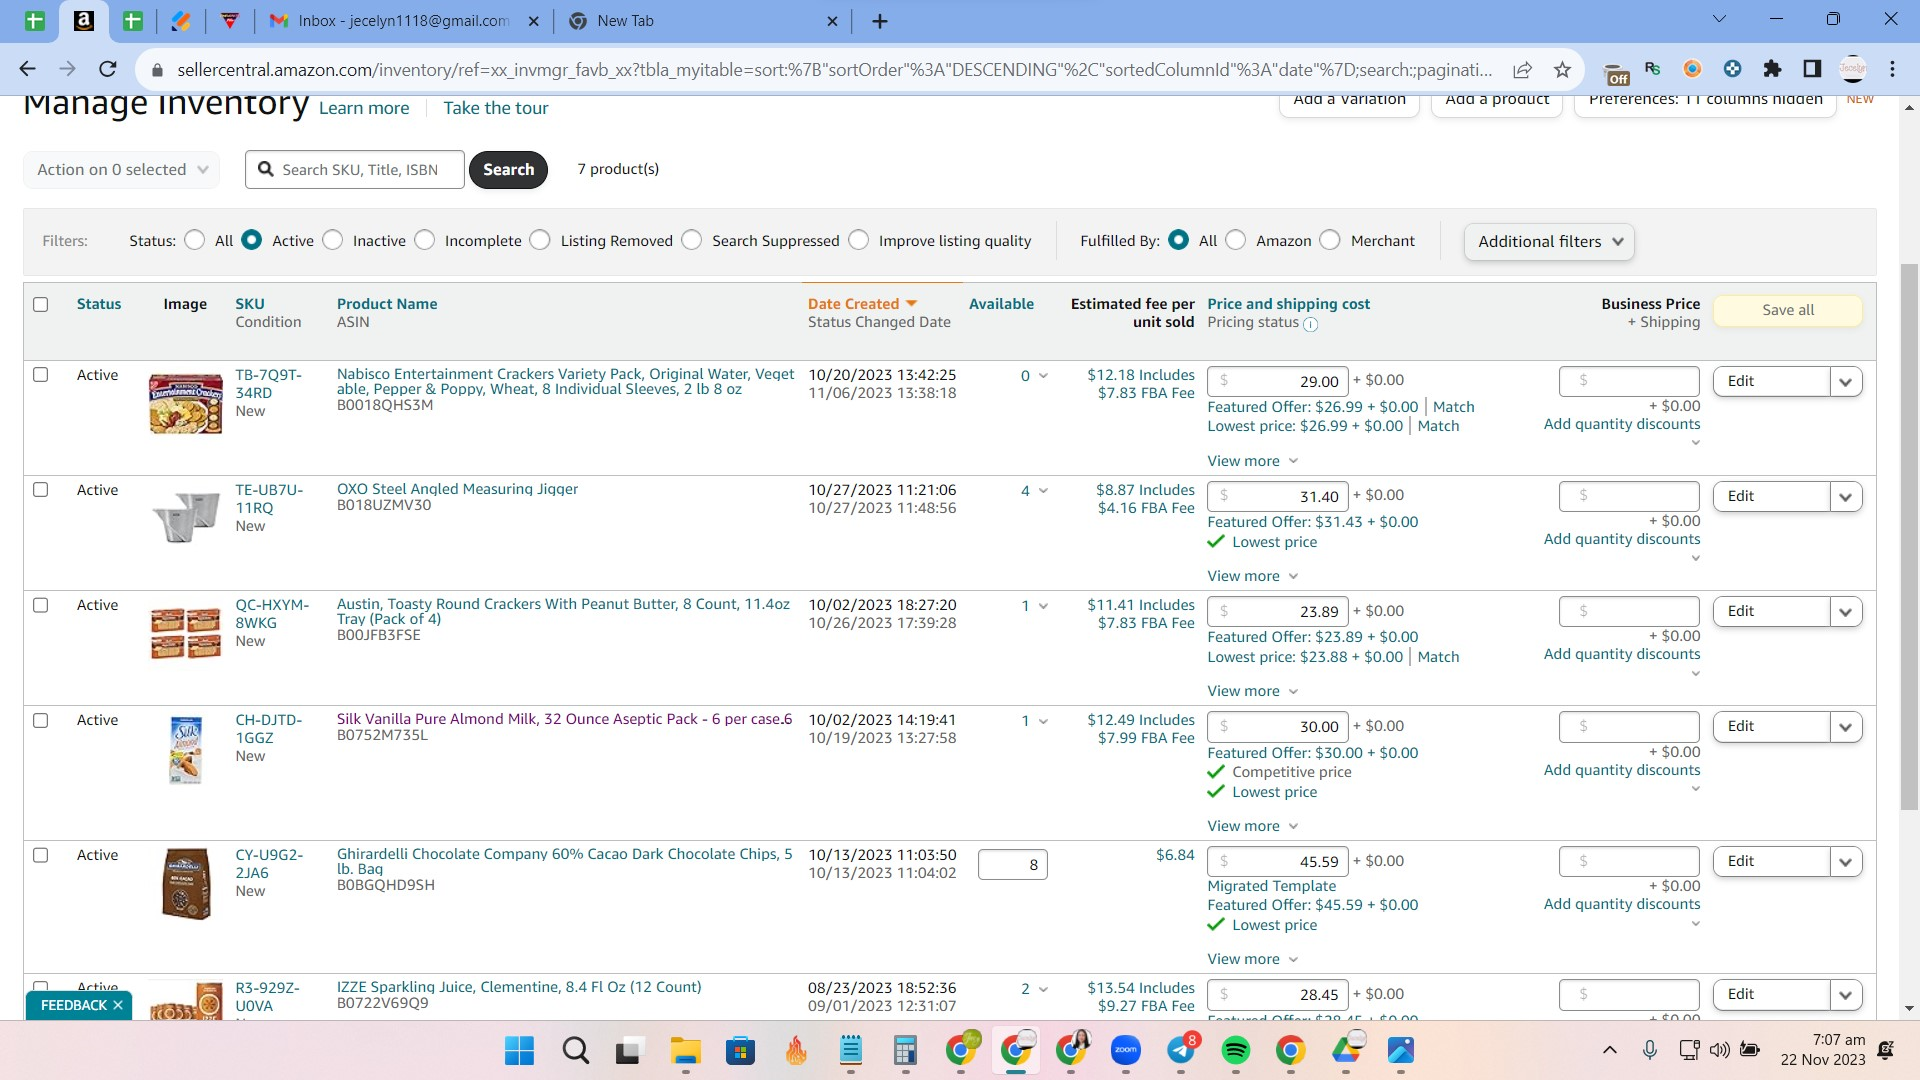Expand View more for OXO Jigger
This screenshot has height=1080, width=1920.
tap(1252, 576)
